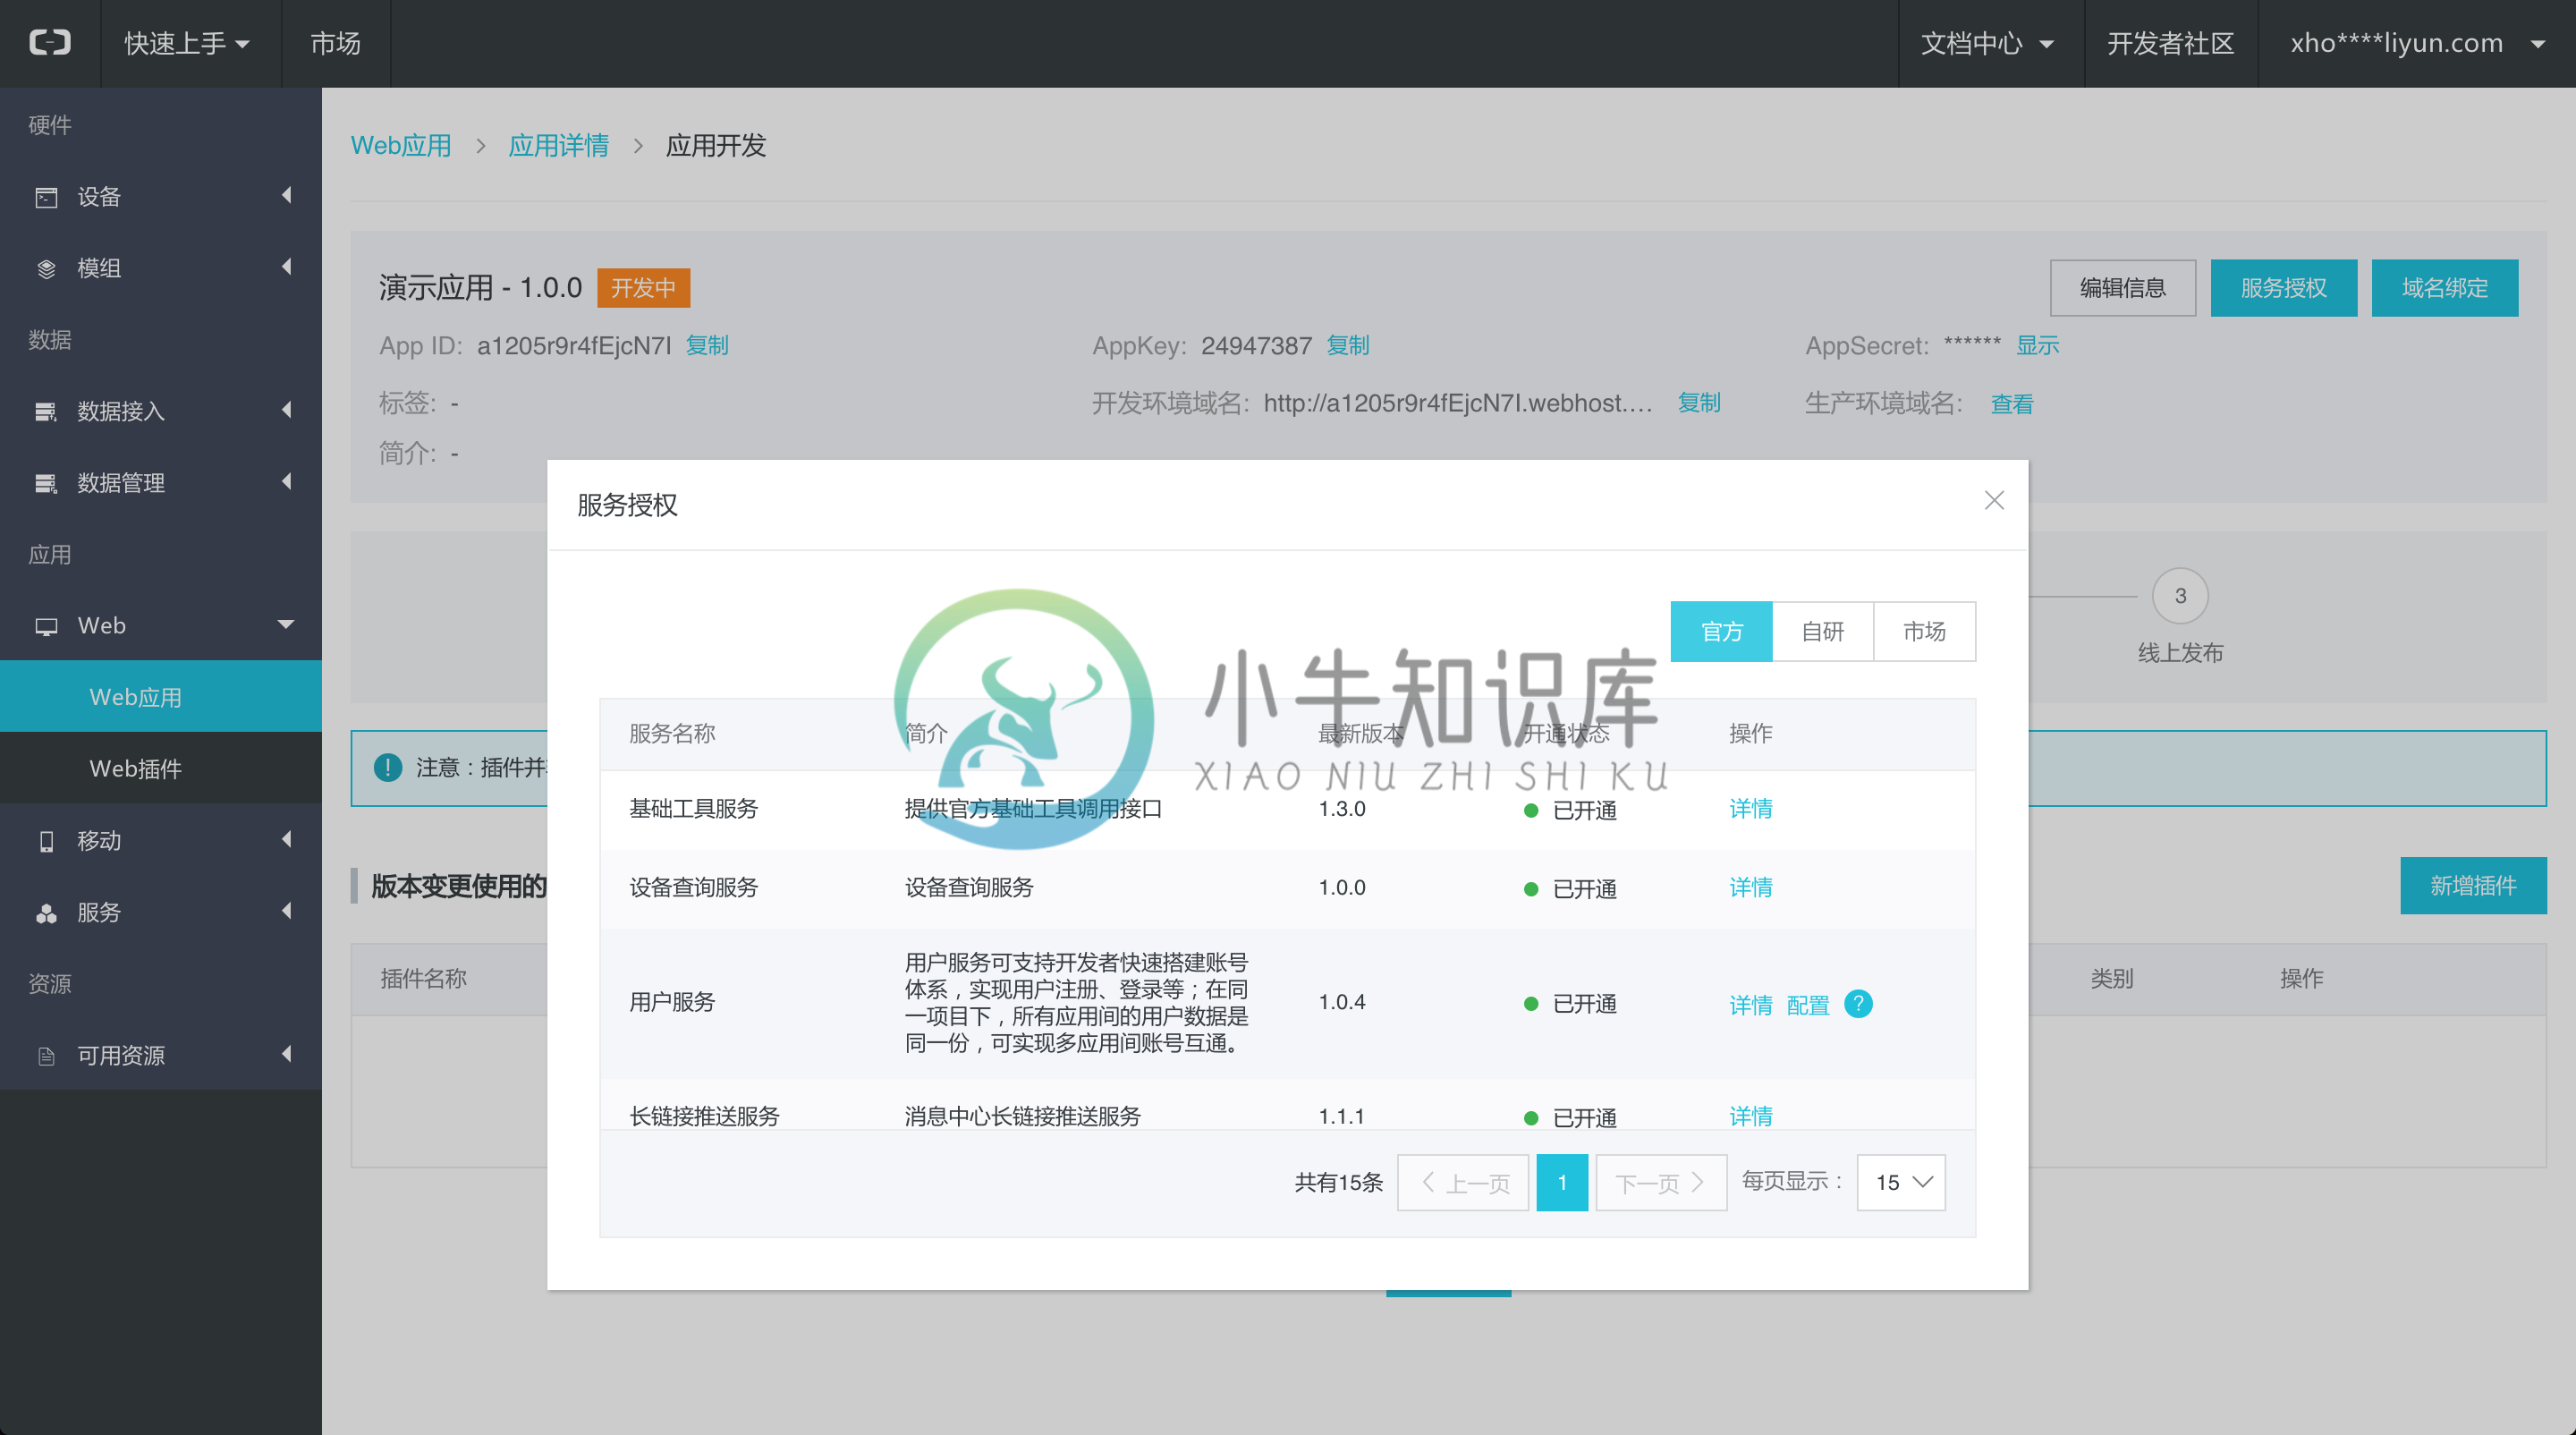
Task: Click the 新增插件 button
Action: [x=2473, y=886]
